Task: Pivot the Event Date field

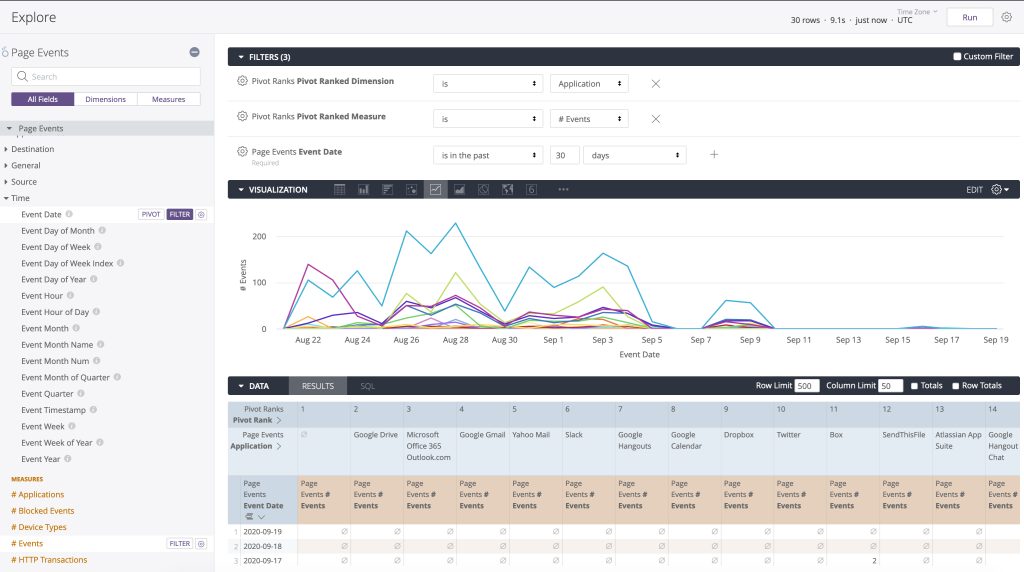Action: point(151,214)
